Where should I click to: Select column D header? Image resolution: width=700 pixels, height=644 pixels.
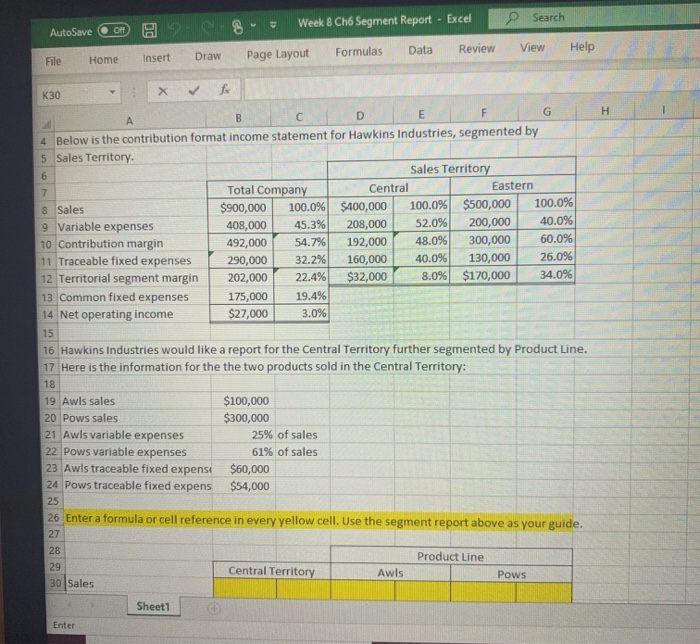point(360,116)
